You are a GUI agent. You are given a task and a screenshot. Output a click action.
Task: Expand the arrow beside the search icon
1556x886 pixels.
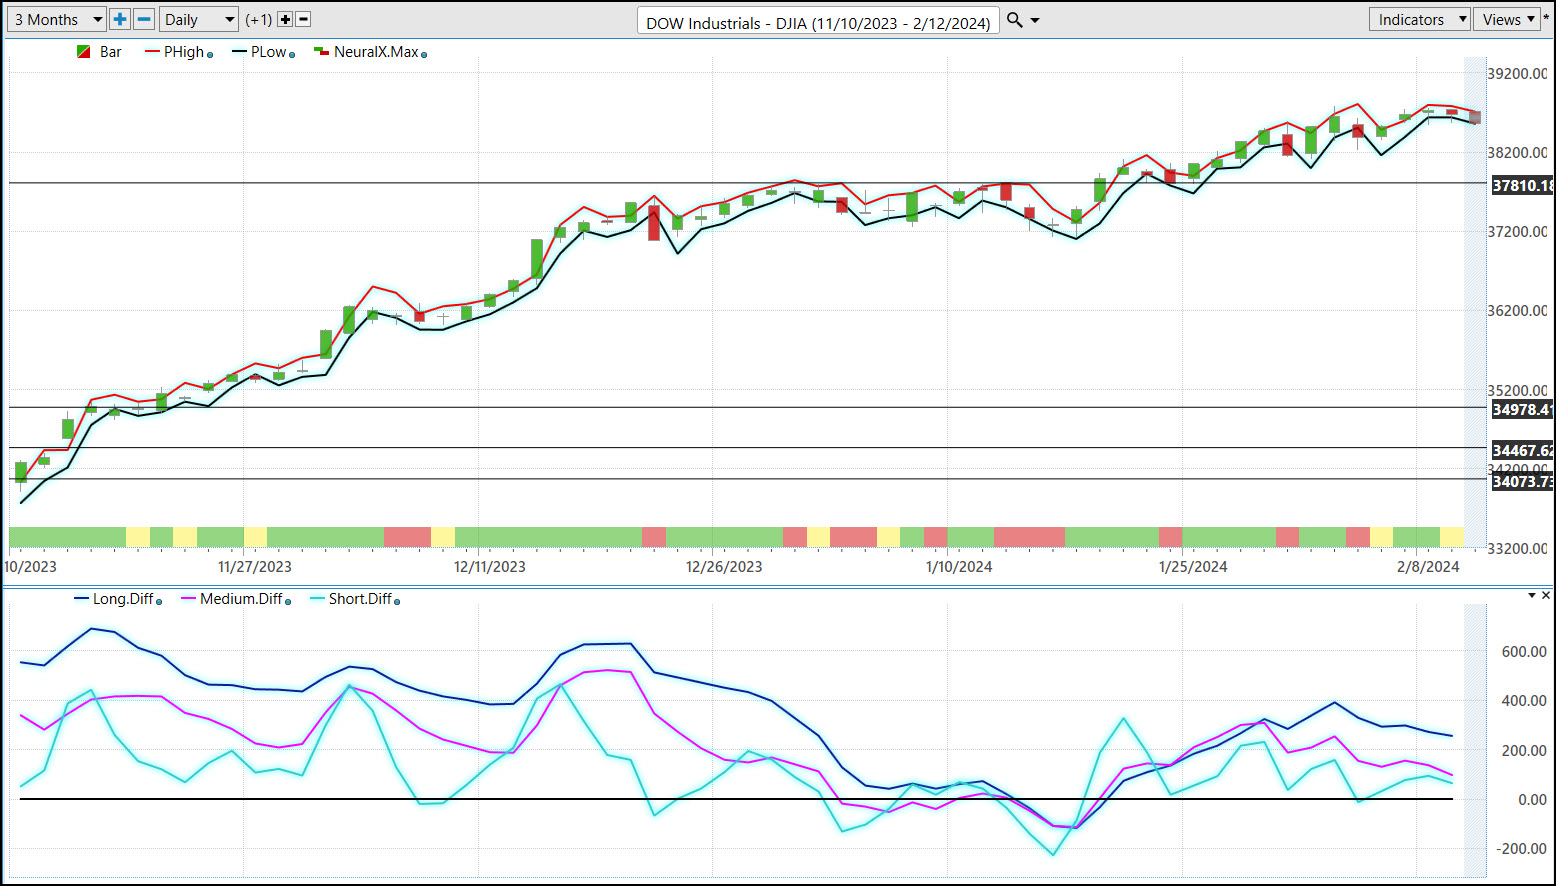point(1035,20)
